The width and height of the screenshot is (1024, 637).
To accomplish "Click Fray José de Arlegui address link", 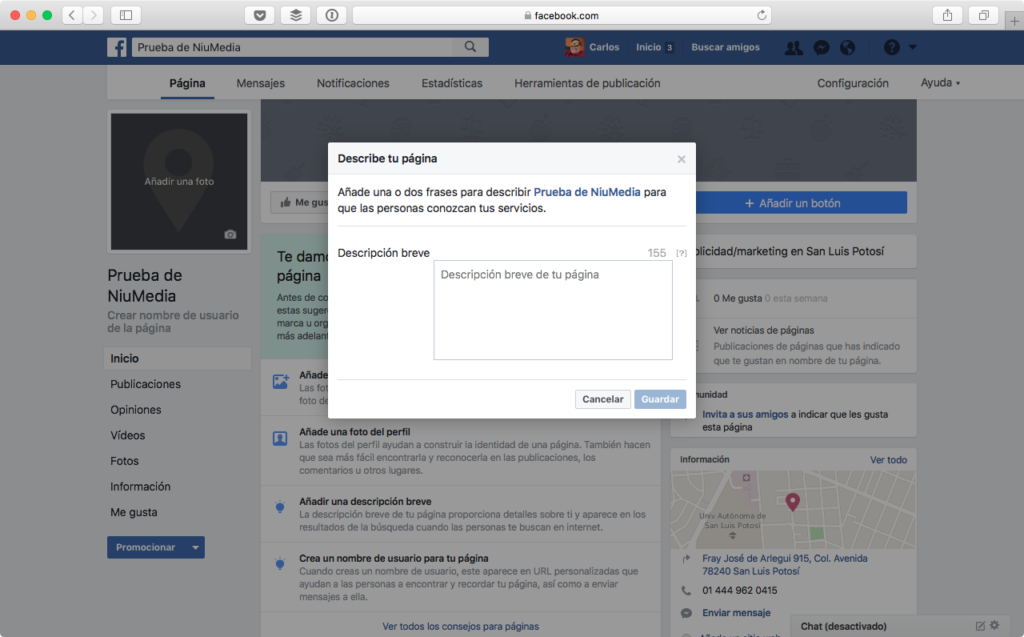I will 784,564.
